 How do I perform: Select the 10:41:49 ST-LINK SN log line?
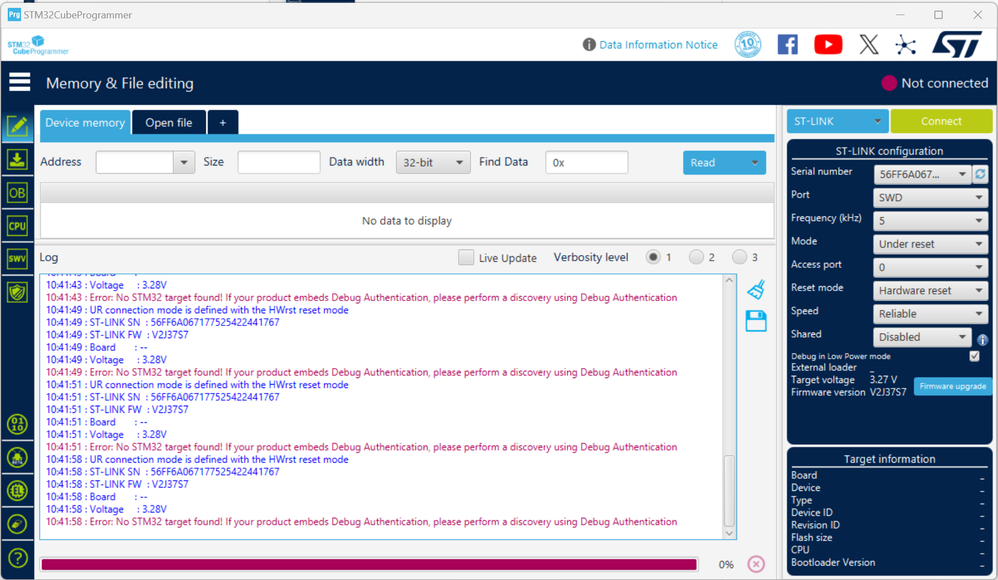(162, 322)
